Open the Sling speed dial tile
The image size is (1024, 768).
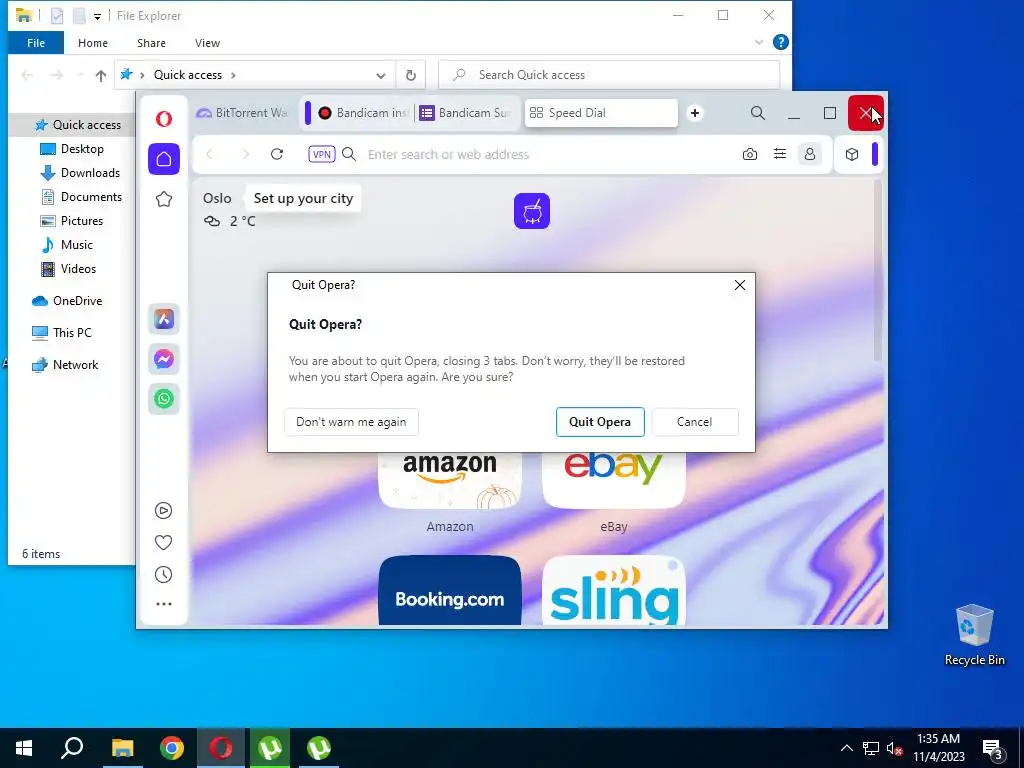click(614, 590)
